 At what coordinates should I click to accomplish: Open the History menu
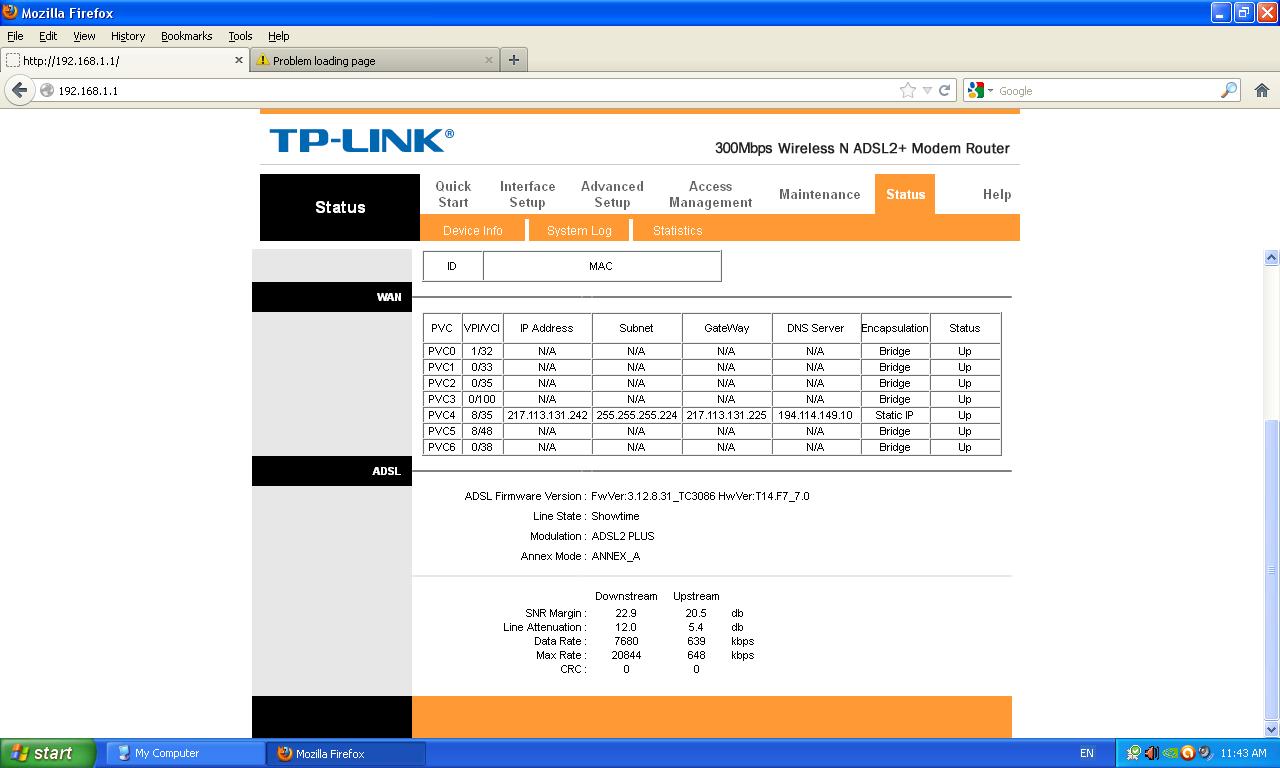point(127,36)
